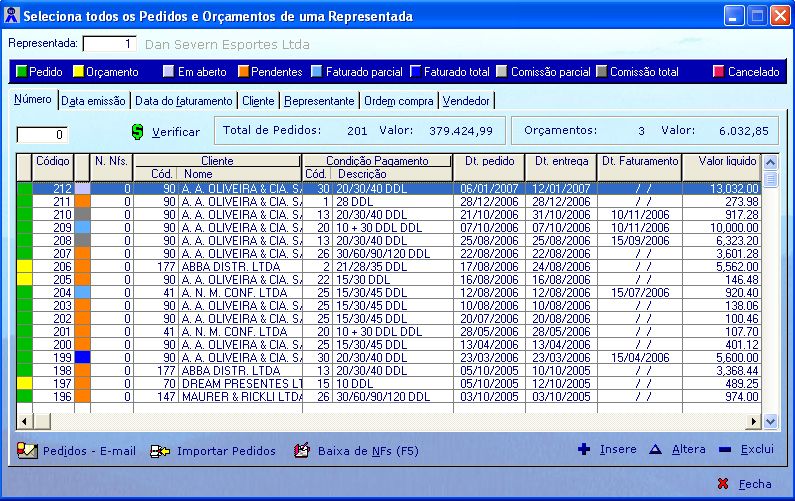The image size is (795, 501).
Task: Click the pink Cancelado legend swatch
Action: 718,72
